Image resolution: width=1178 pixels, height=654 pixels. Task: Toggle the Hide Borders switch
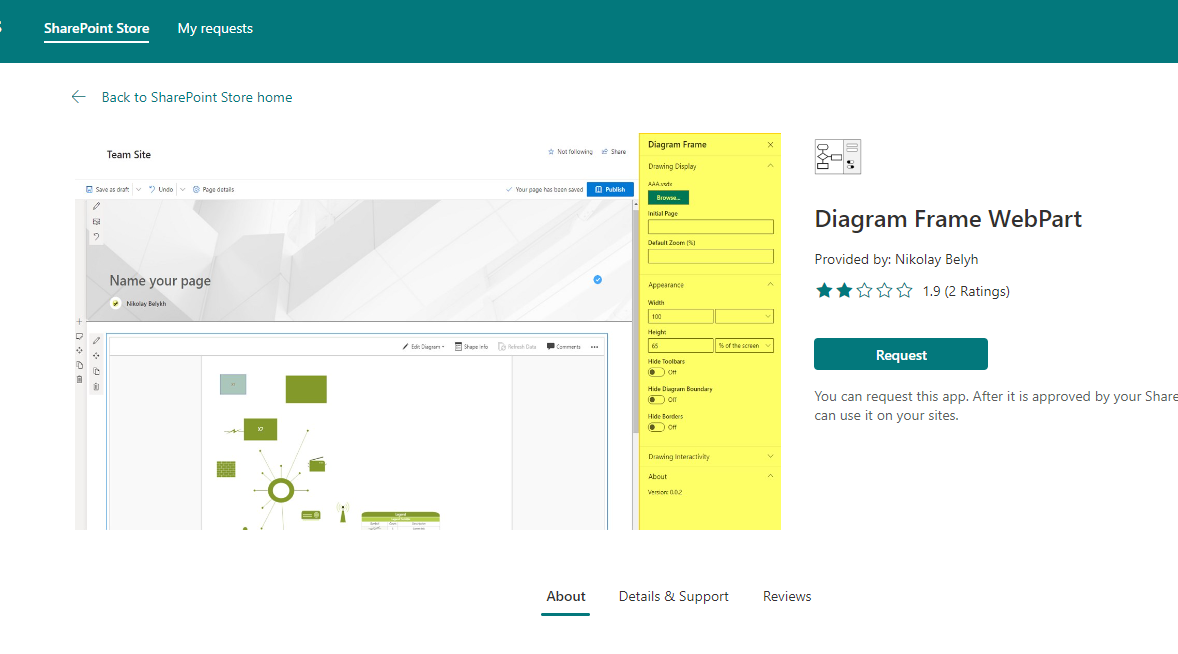tap(656, 427)
